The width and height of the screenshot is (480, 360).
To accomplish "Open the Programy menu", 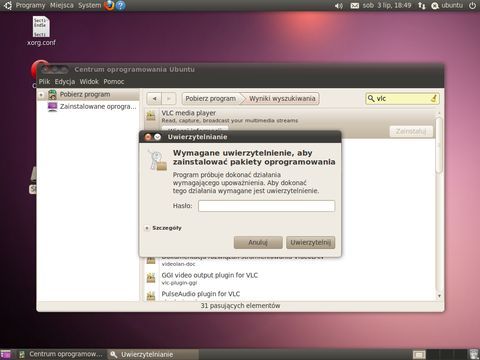I will (x=30, y=5).
